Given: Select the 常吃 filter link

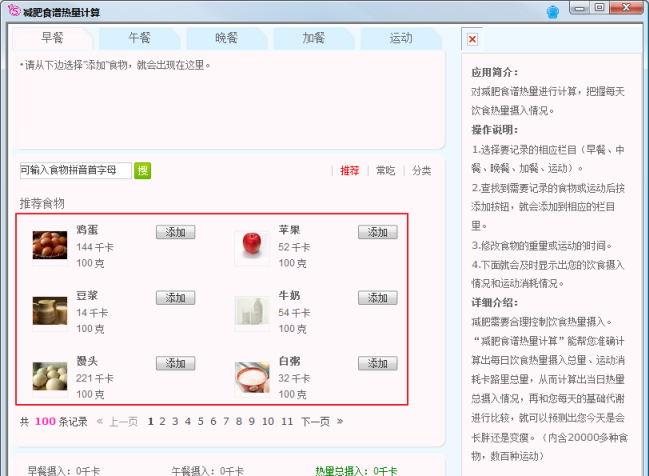Looking at the screenshot, I should point(385,171).
